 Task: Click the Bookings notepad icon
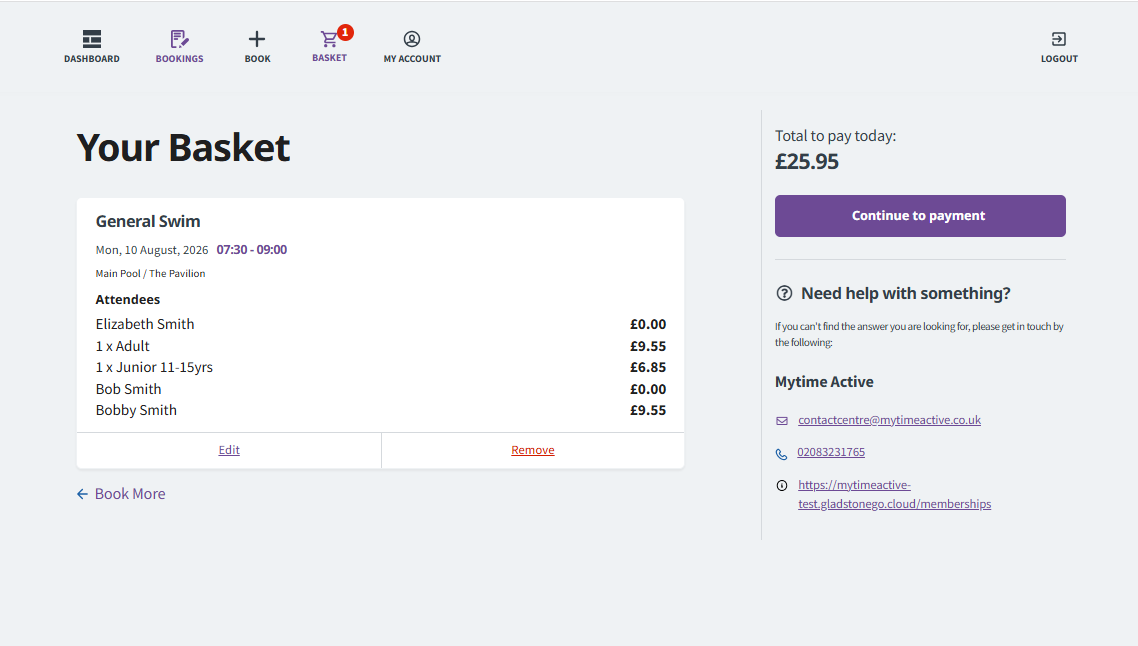click(x=179, y=38)
